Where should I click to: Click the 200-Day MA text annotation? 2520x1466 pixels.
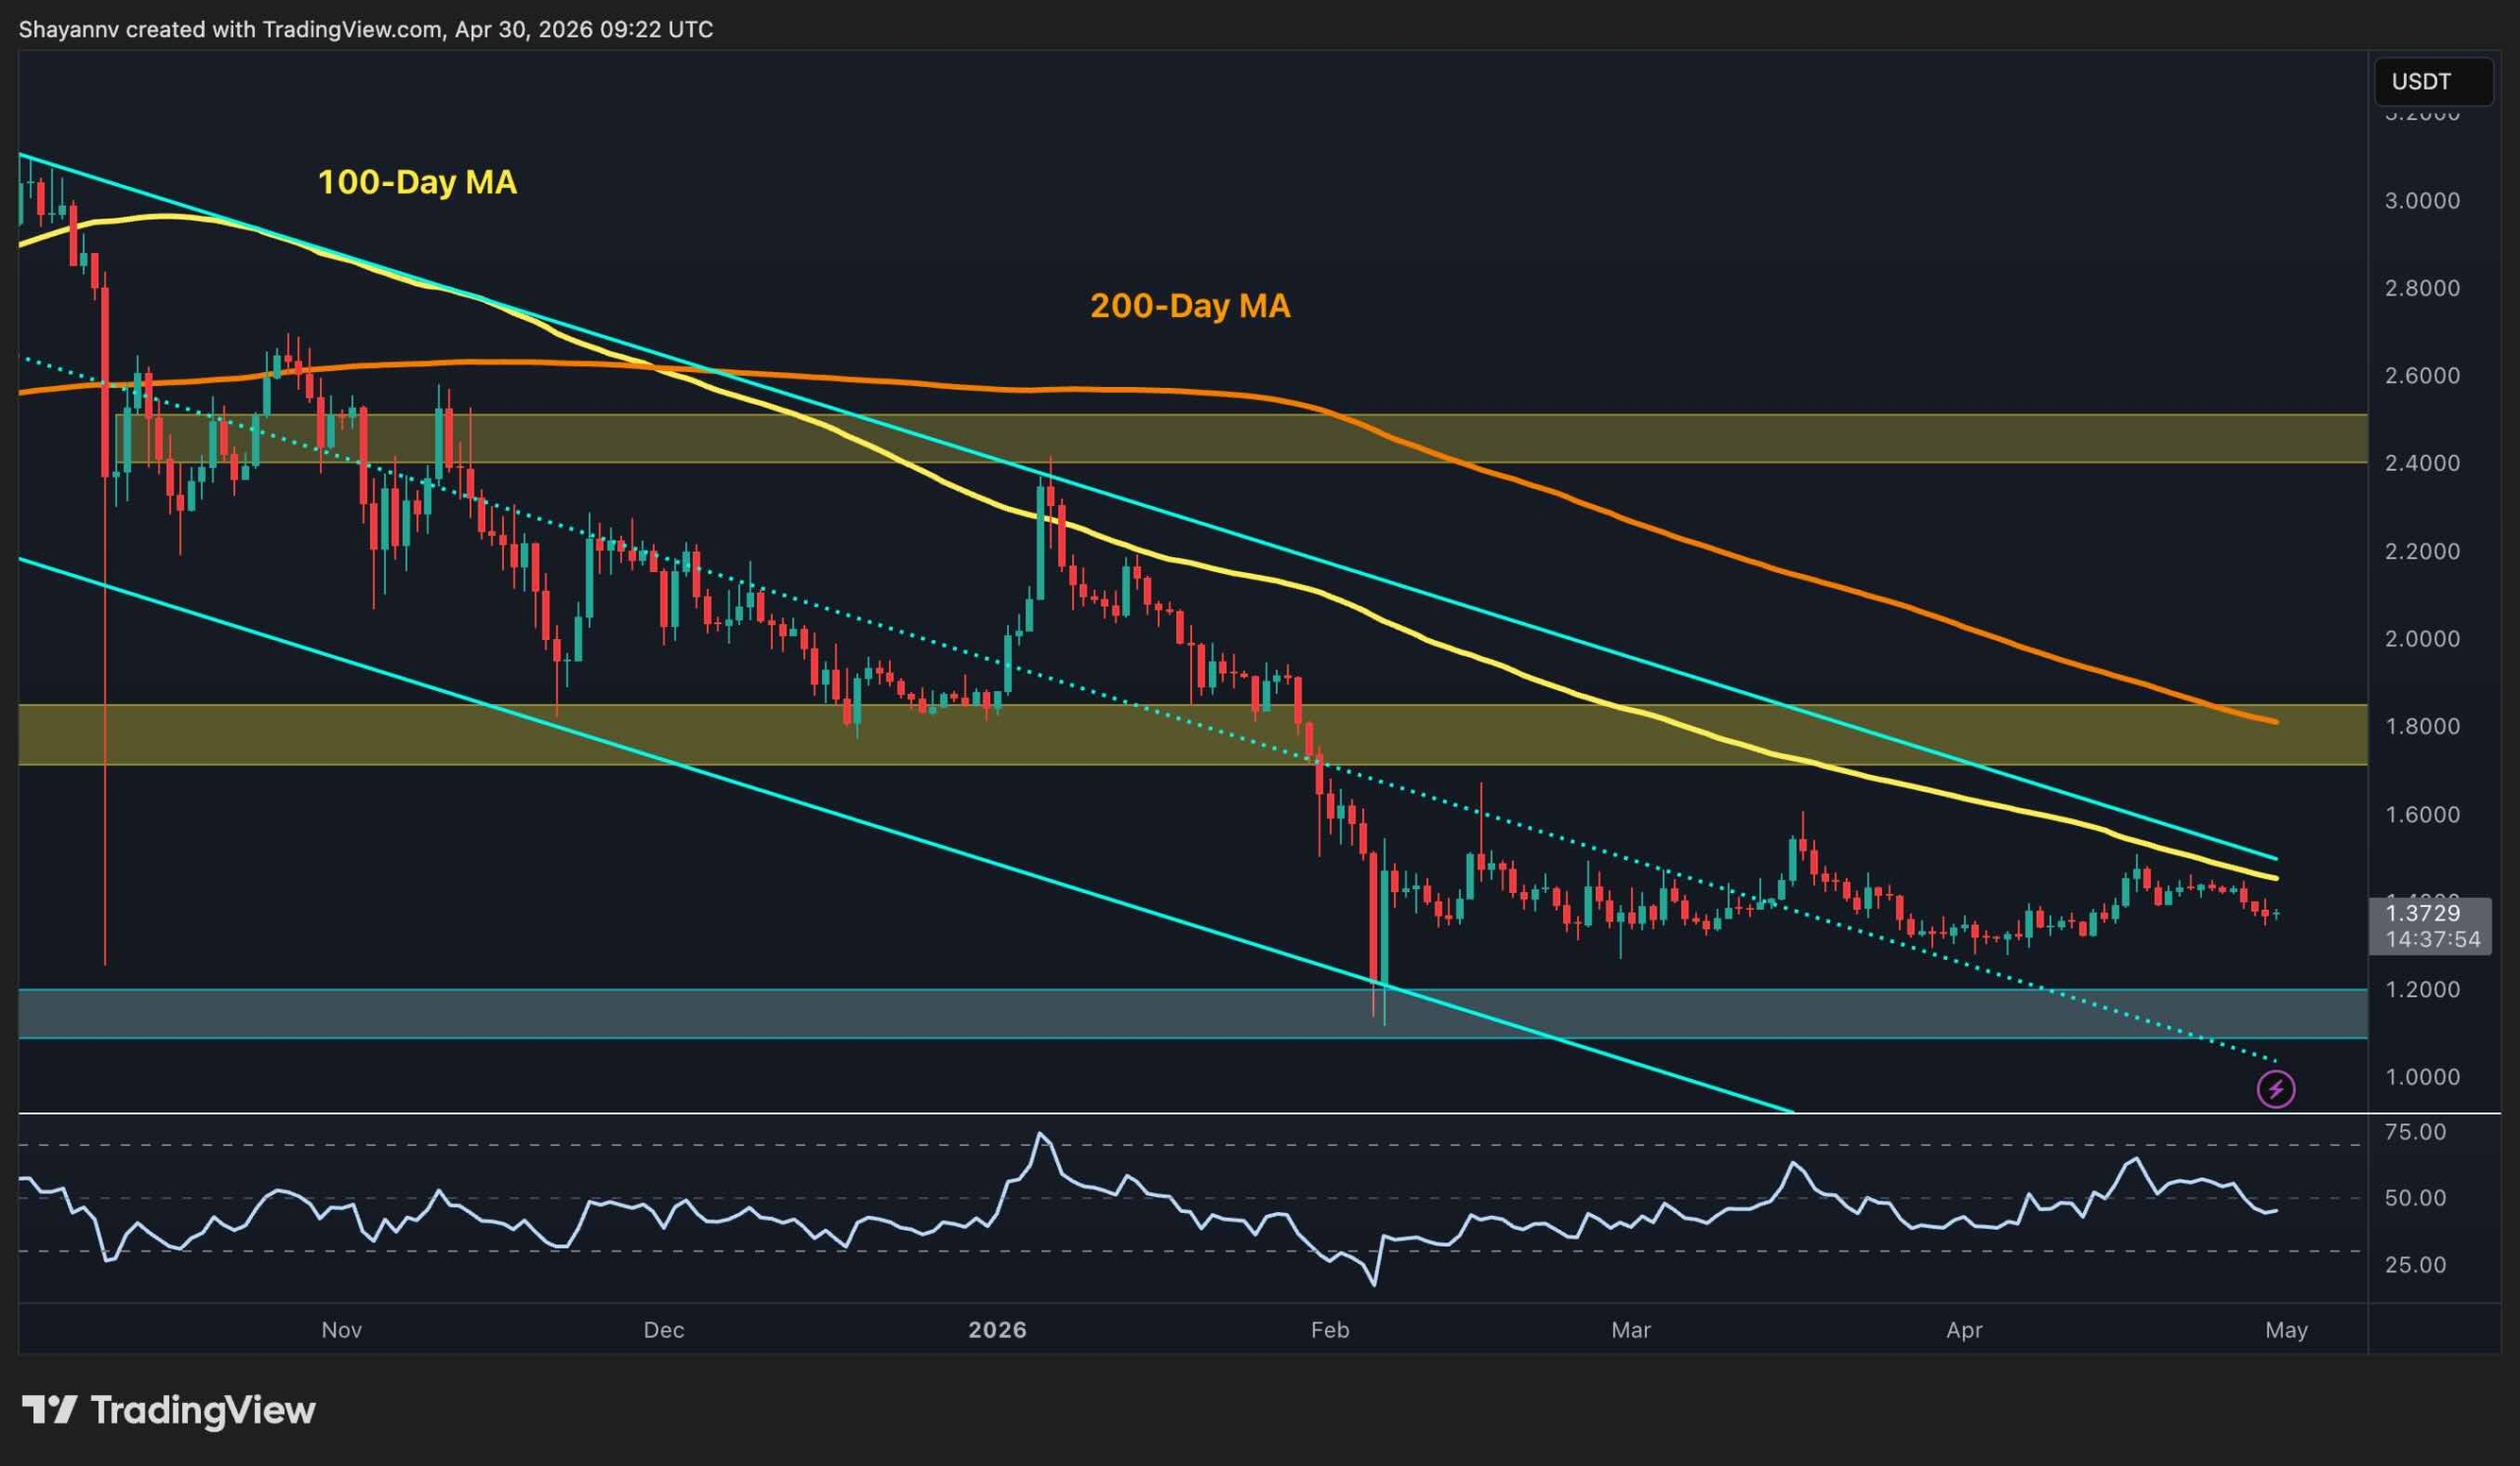[x=1190, y=308]
